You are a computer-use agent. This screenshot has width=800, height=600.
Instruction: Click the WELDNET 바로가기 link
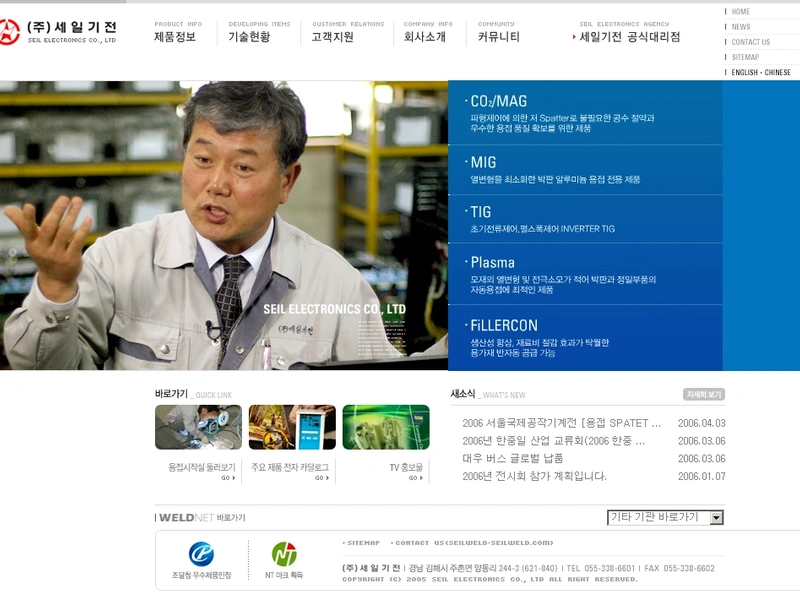(202, 517)
